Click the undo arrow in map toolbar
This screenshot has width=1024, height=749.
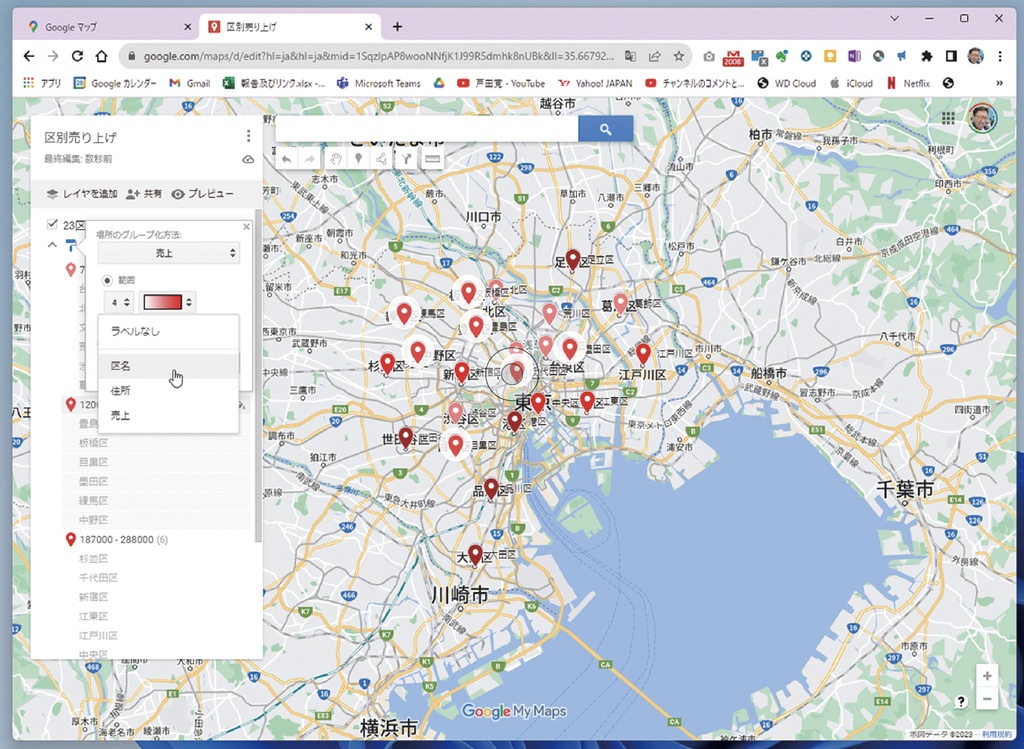point(287,159)
